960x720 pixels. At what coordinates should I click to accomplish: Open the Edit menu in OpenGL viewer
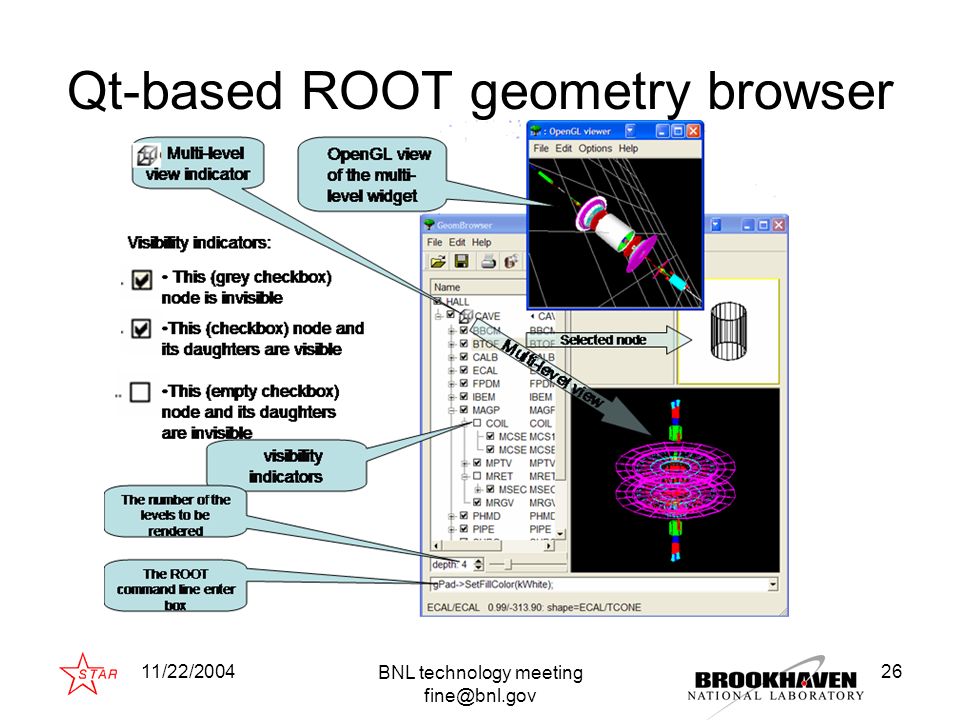563,148
